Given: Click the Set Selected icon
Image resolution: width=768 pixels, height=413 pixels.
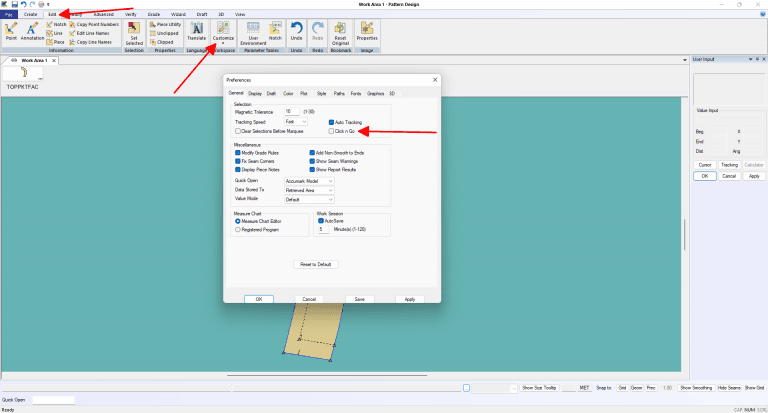Looking at the screenshot, I should click(134, 33).
